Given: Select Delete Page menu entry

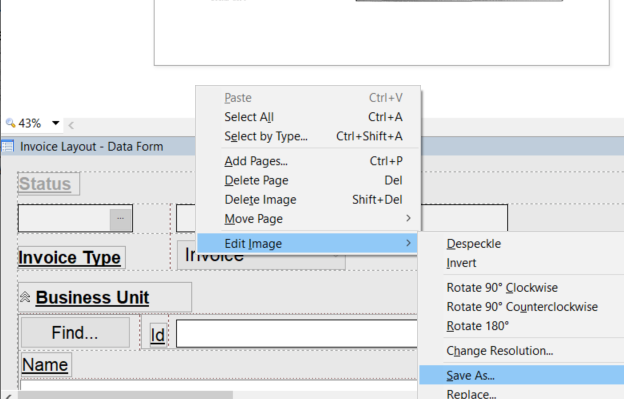Looking at the screenshot, I should 308,181.
